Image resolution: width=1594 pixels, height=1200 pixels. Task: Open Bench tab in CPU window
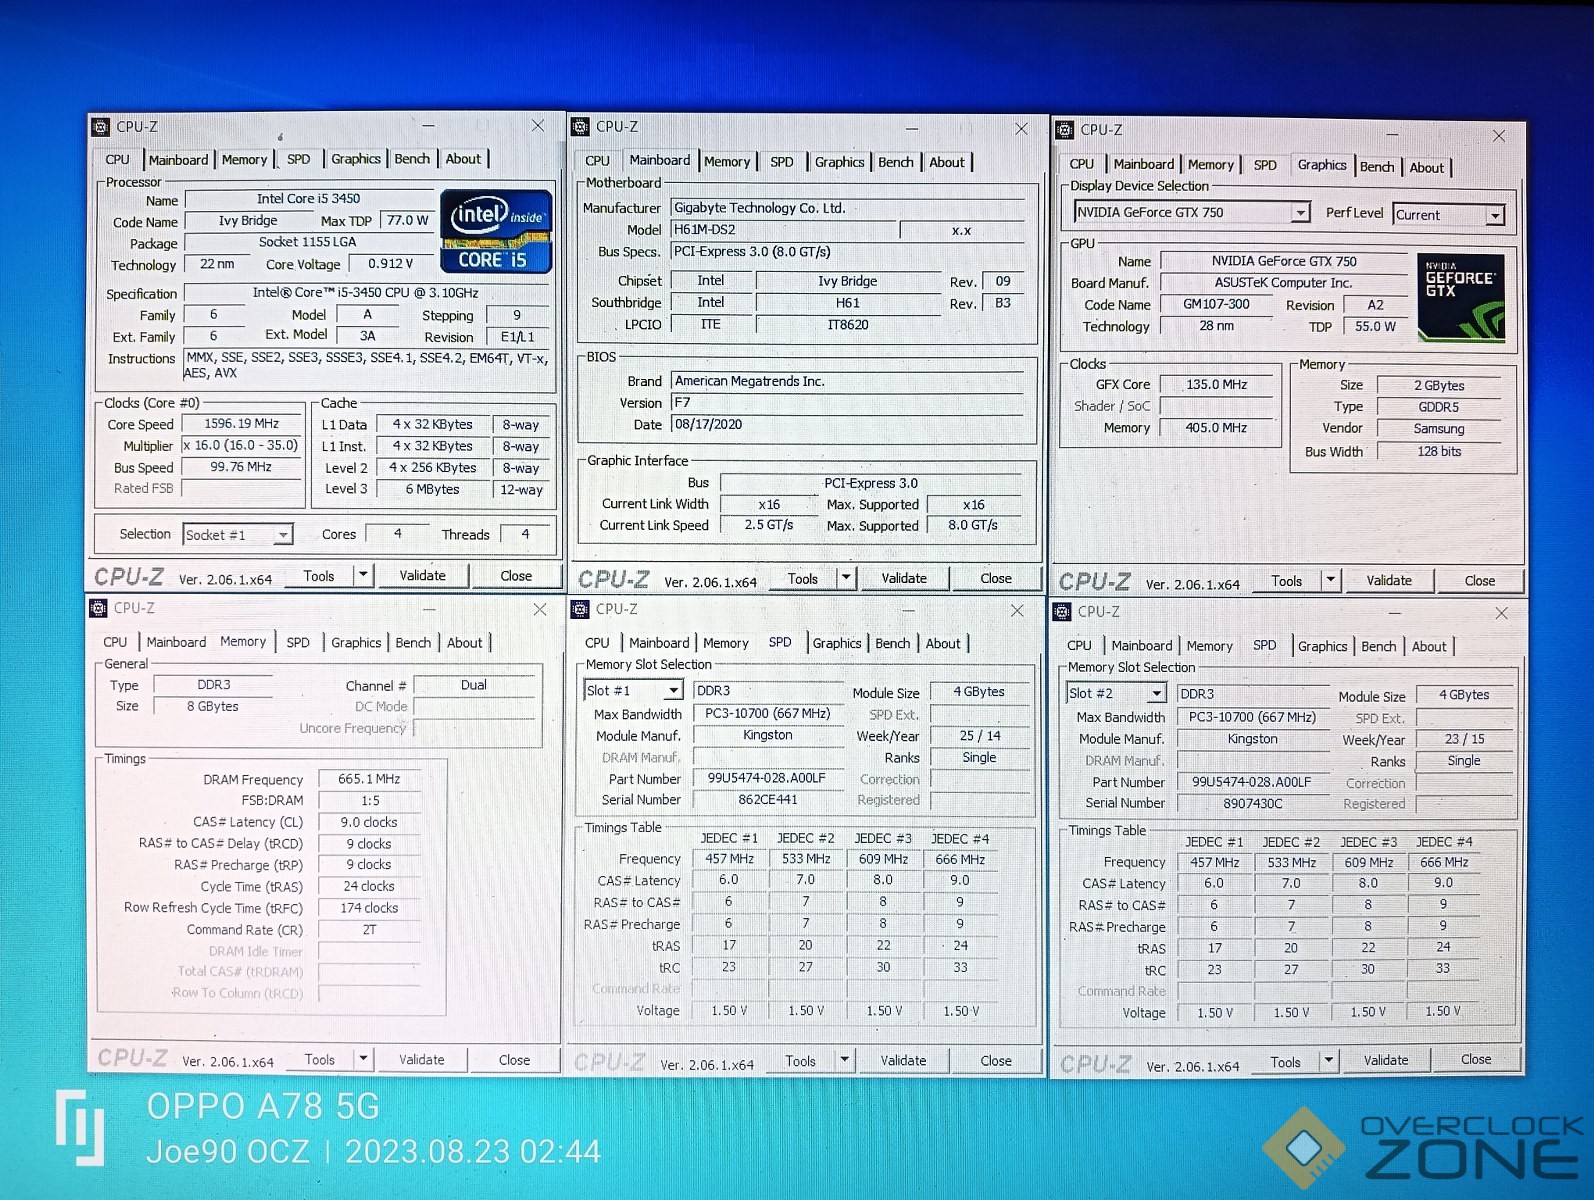412,159
